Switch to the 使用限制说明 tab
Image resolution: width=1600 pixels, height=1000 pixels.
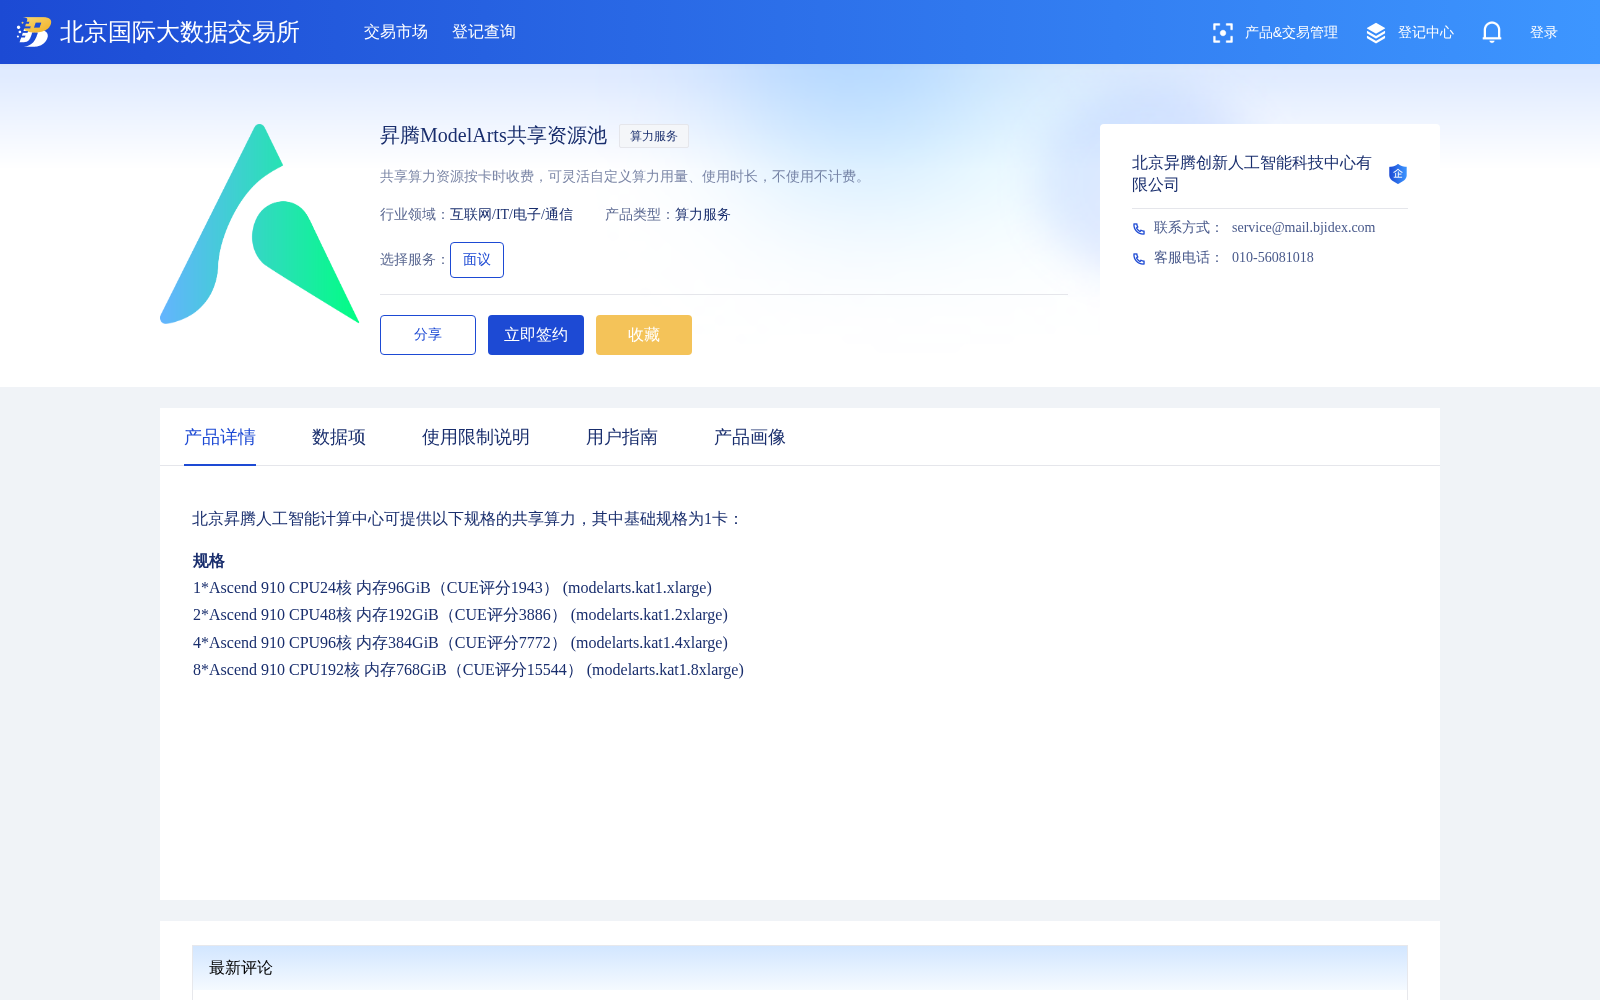(x=476, y=437)
